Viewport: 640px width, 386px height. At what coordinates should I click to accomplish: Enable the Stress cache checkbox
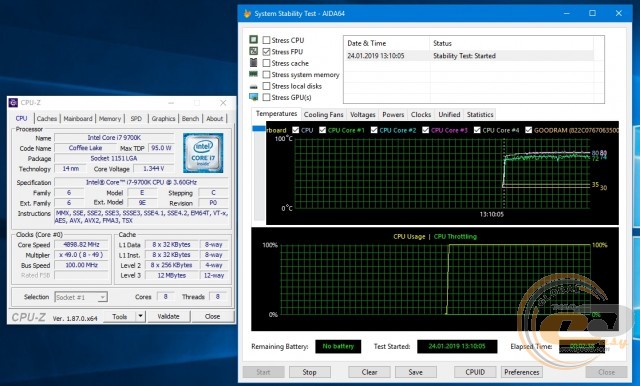tap(267, 63)
